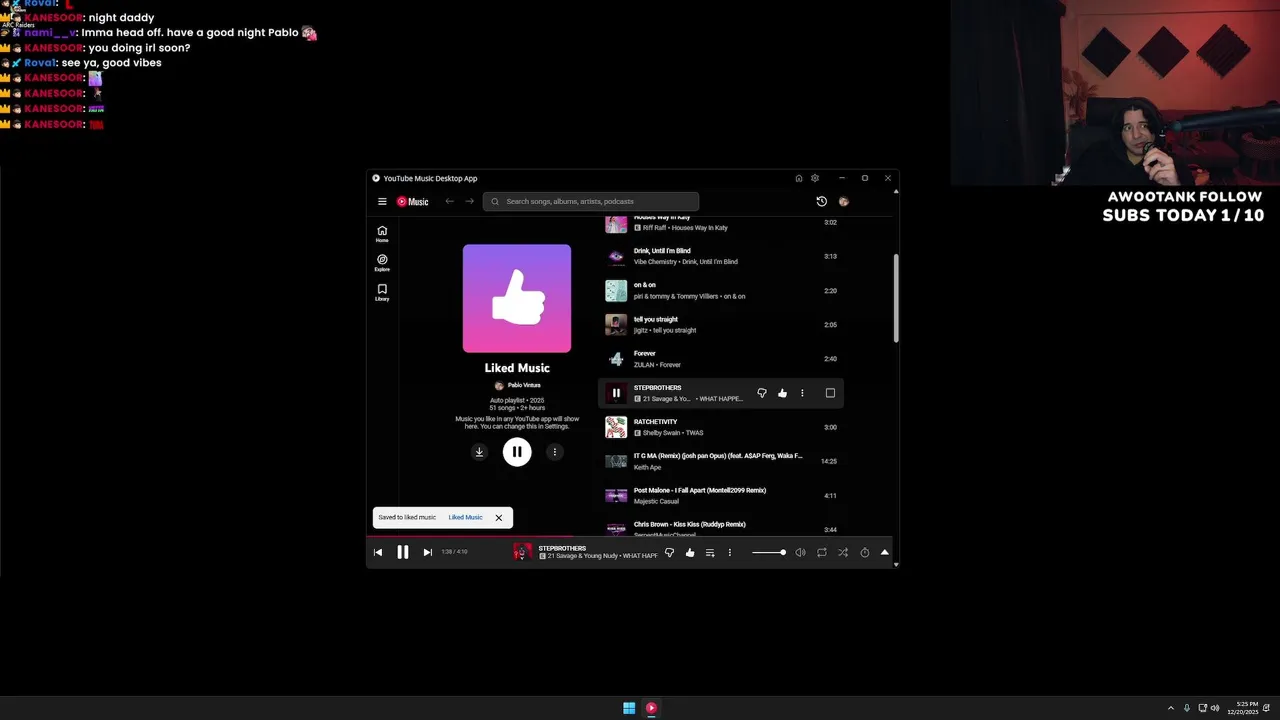Open Keith Ape artist link

[647, 467]
